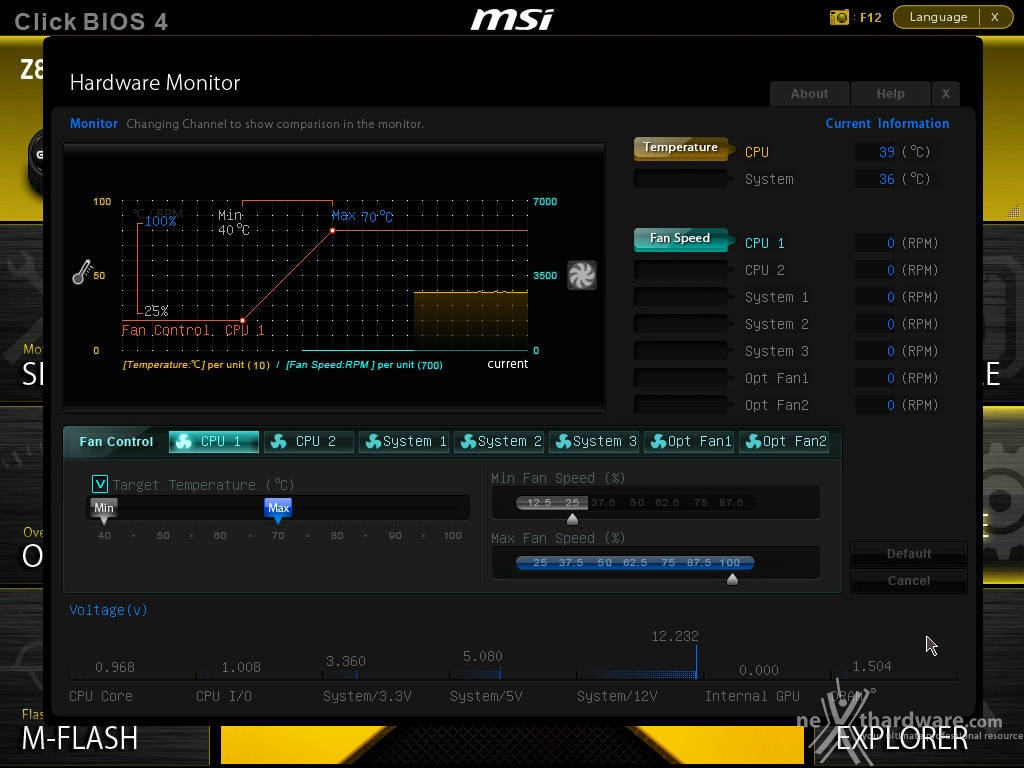Image resolution: width=1024 pixels, height=768 pixels.
Task: Click the System/3.3V reading 3.360
Action: click(x=345, y=661)
